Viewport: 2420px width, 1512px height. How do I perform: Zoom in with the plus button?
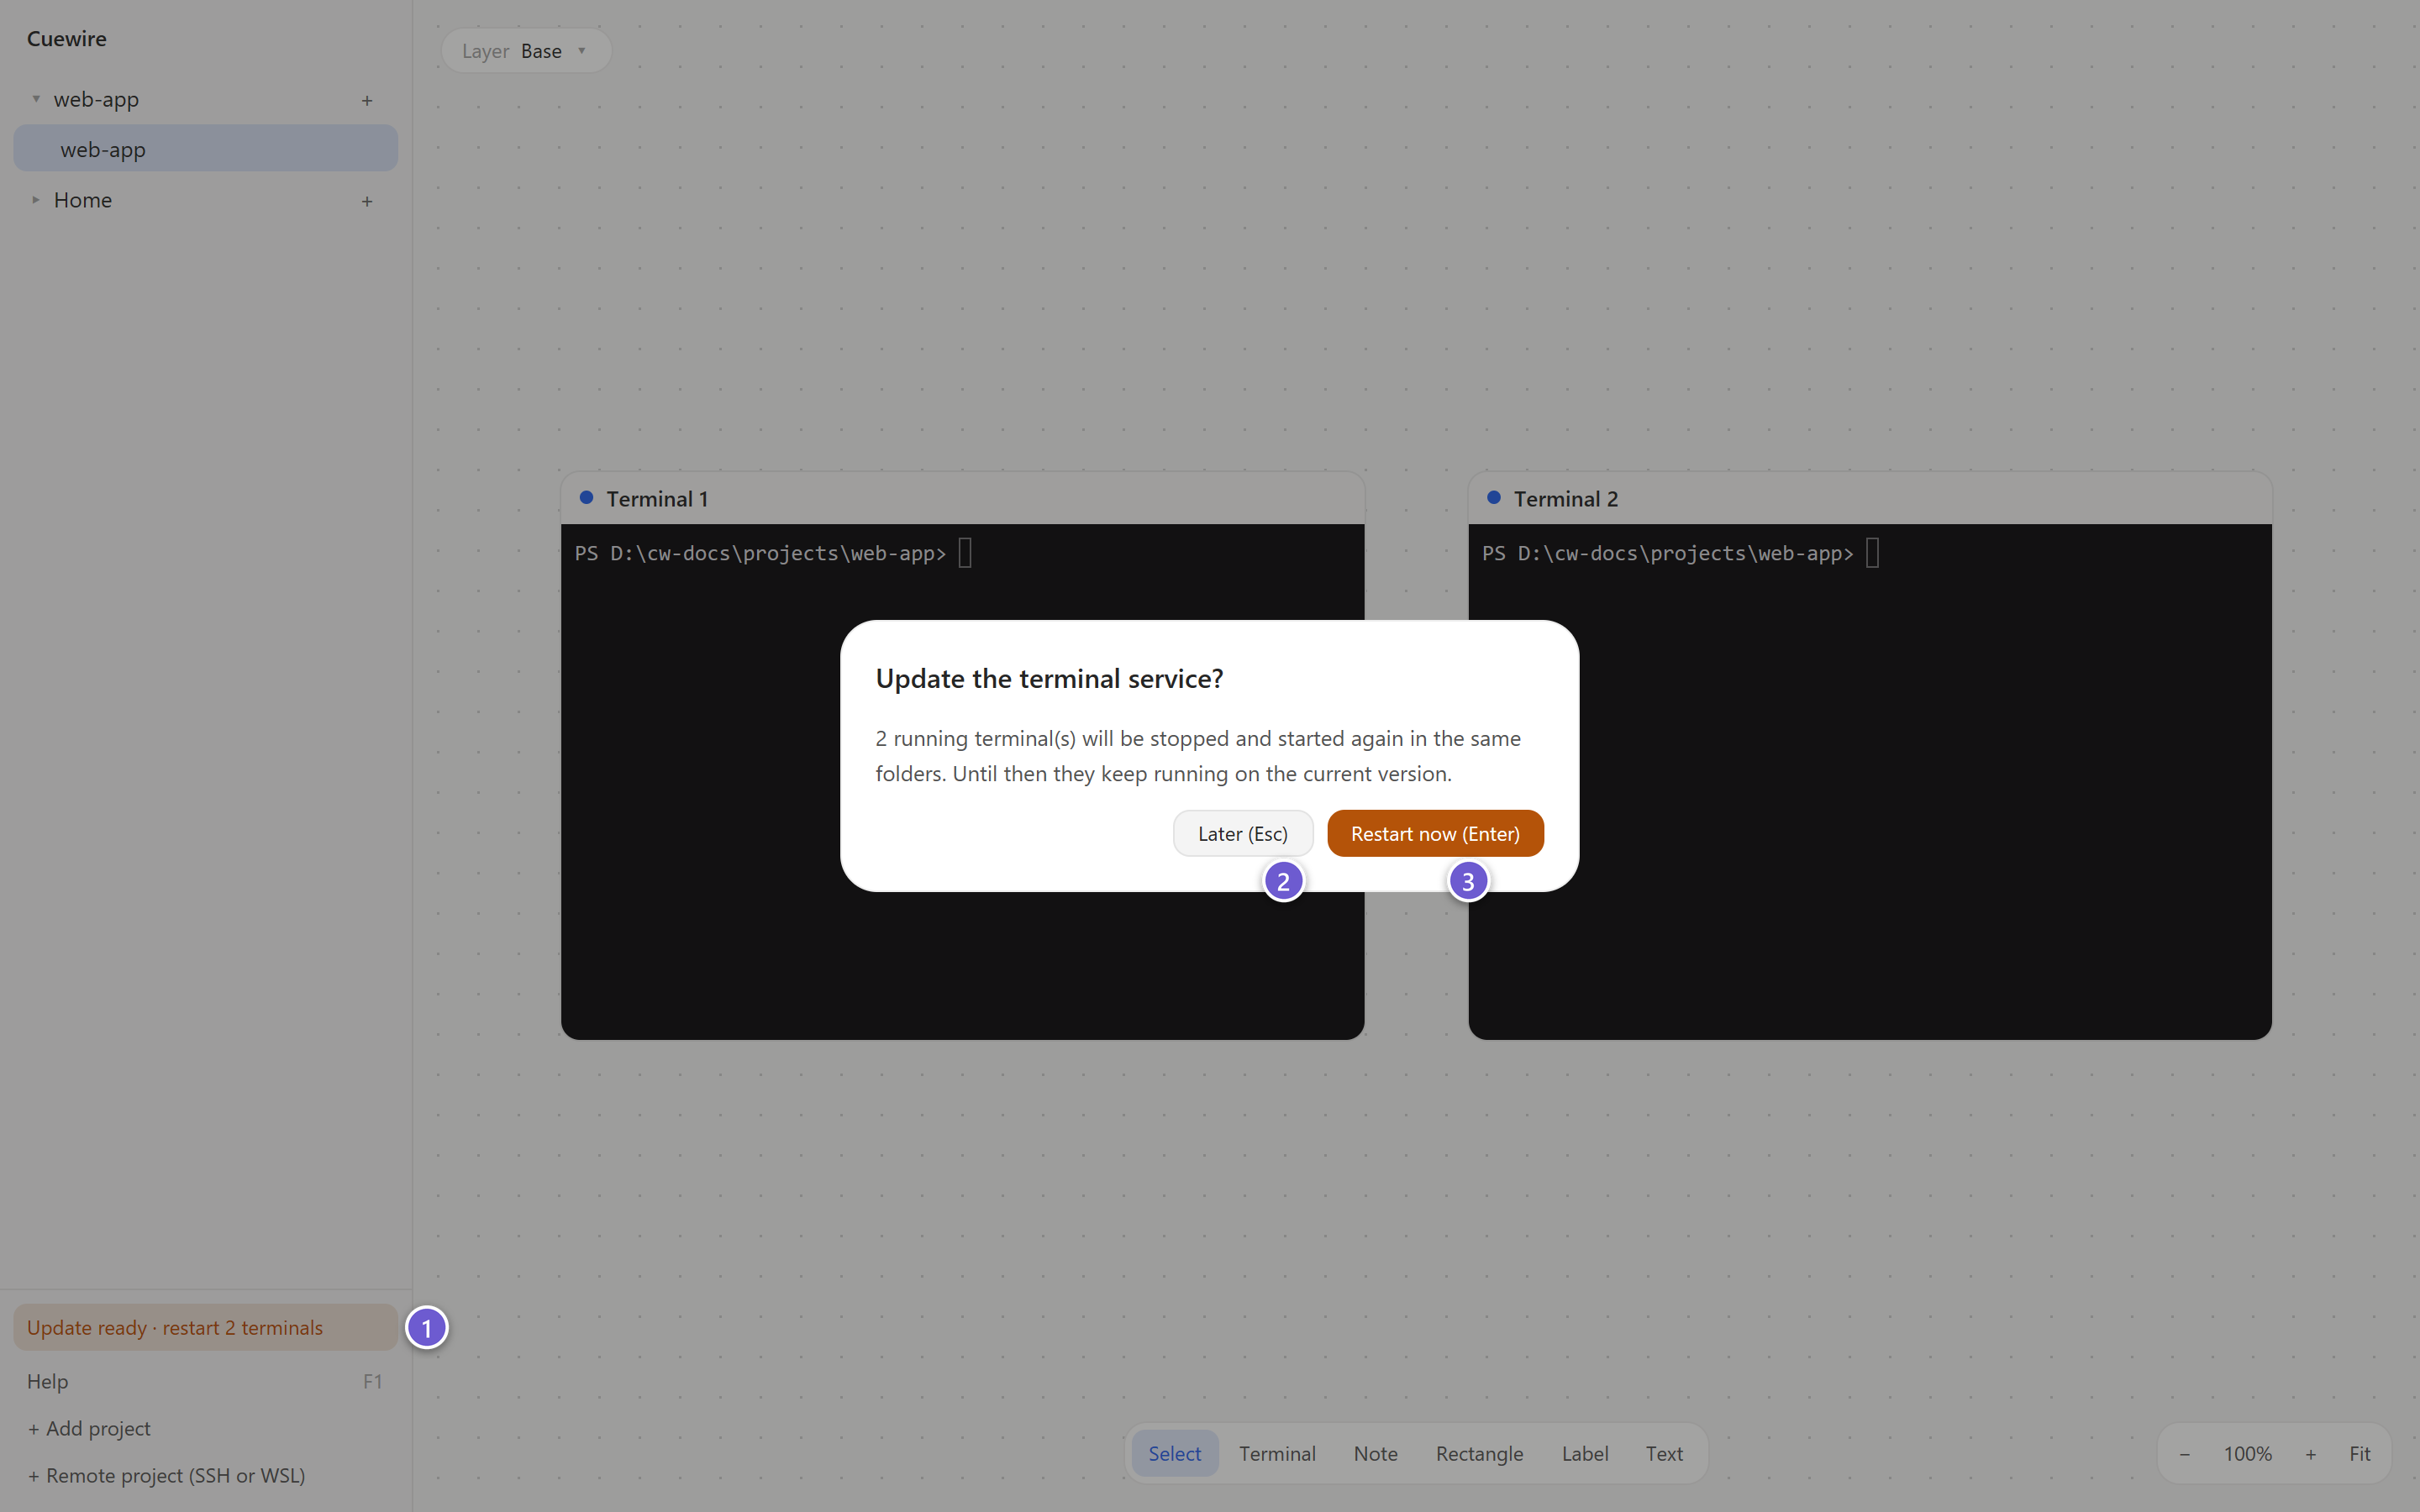2310,1453
